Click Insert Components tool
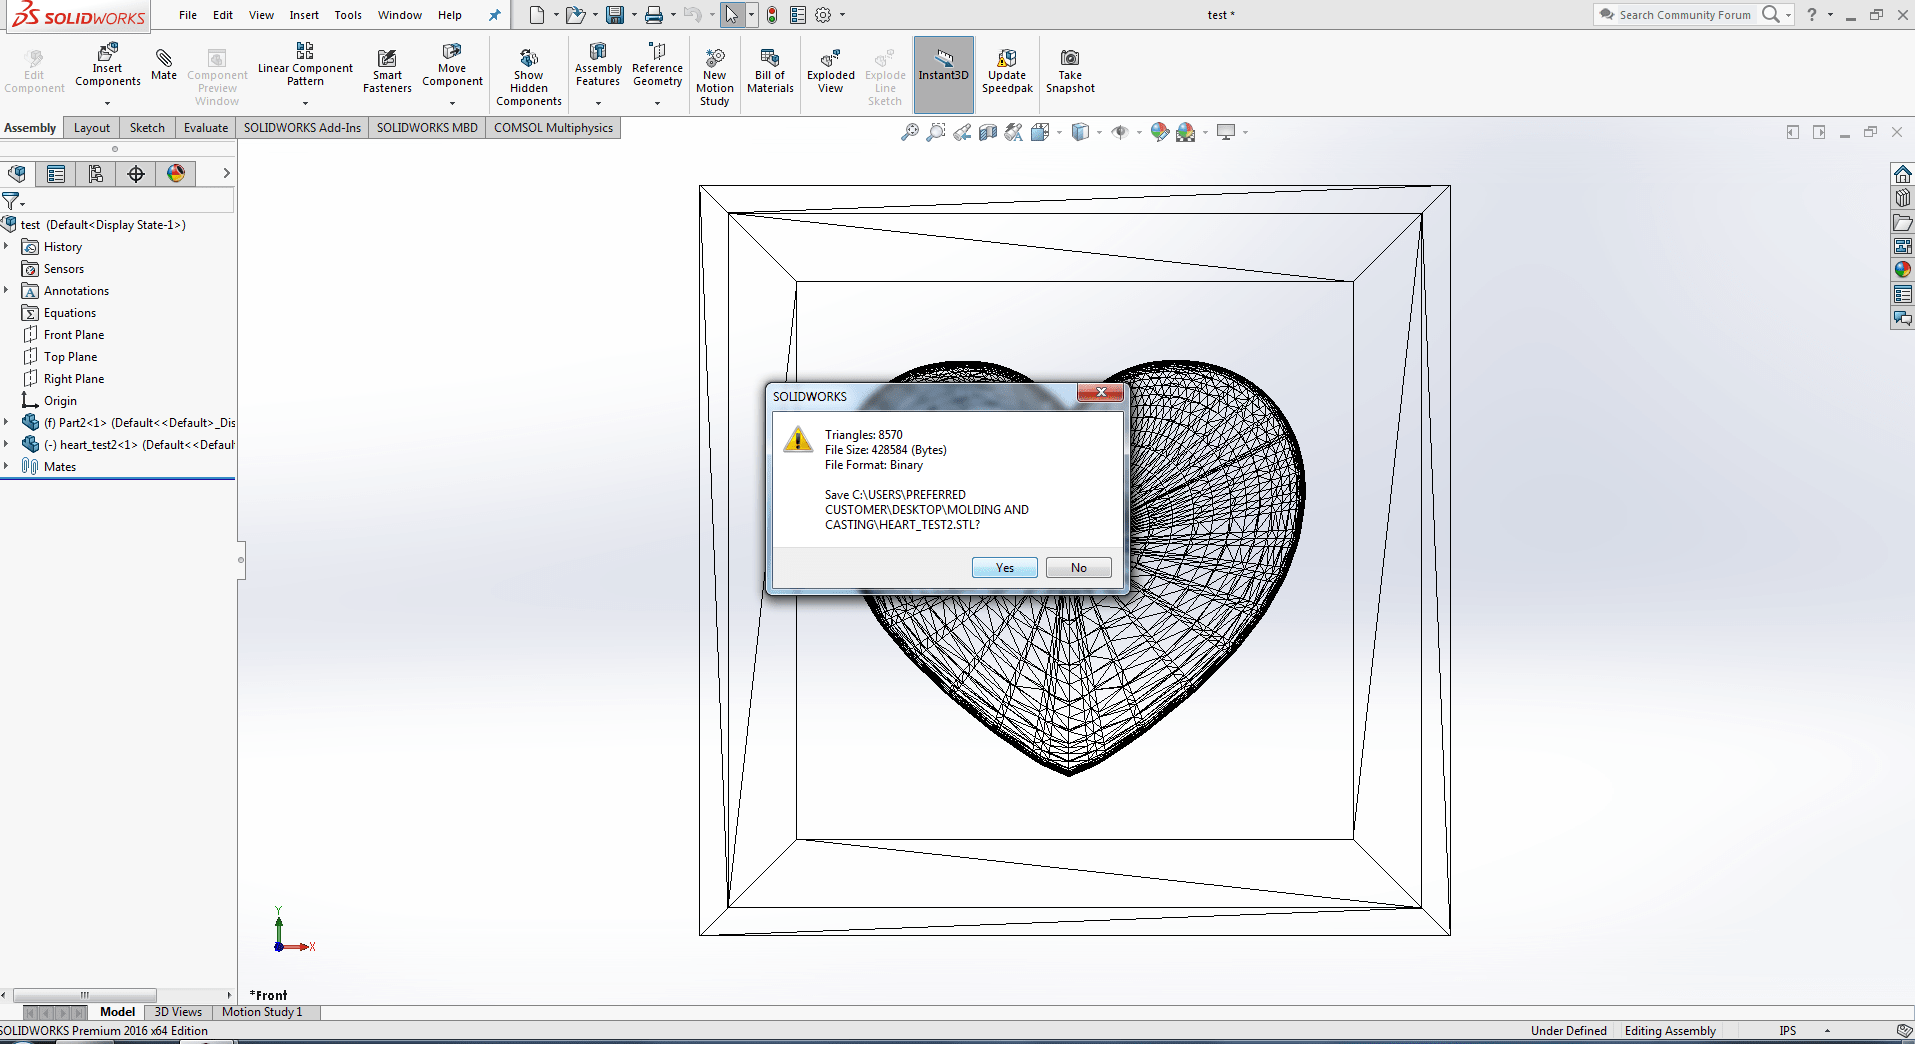1915x1044 pixels. [x=107, y=64]
